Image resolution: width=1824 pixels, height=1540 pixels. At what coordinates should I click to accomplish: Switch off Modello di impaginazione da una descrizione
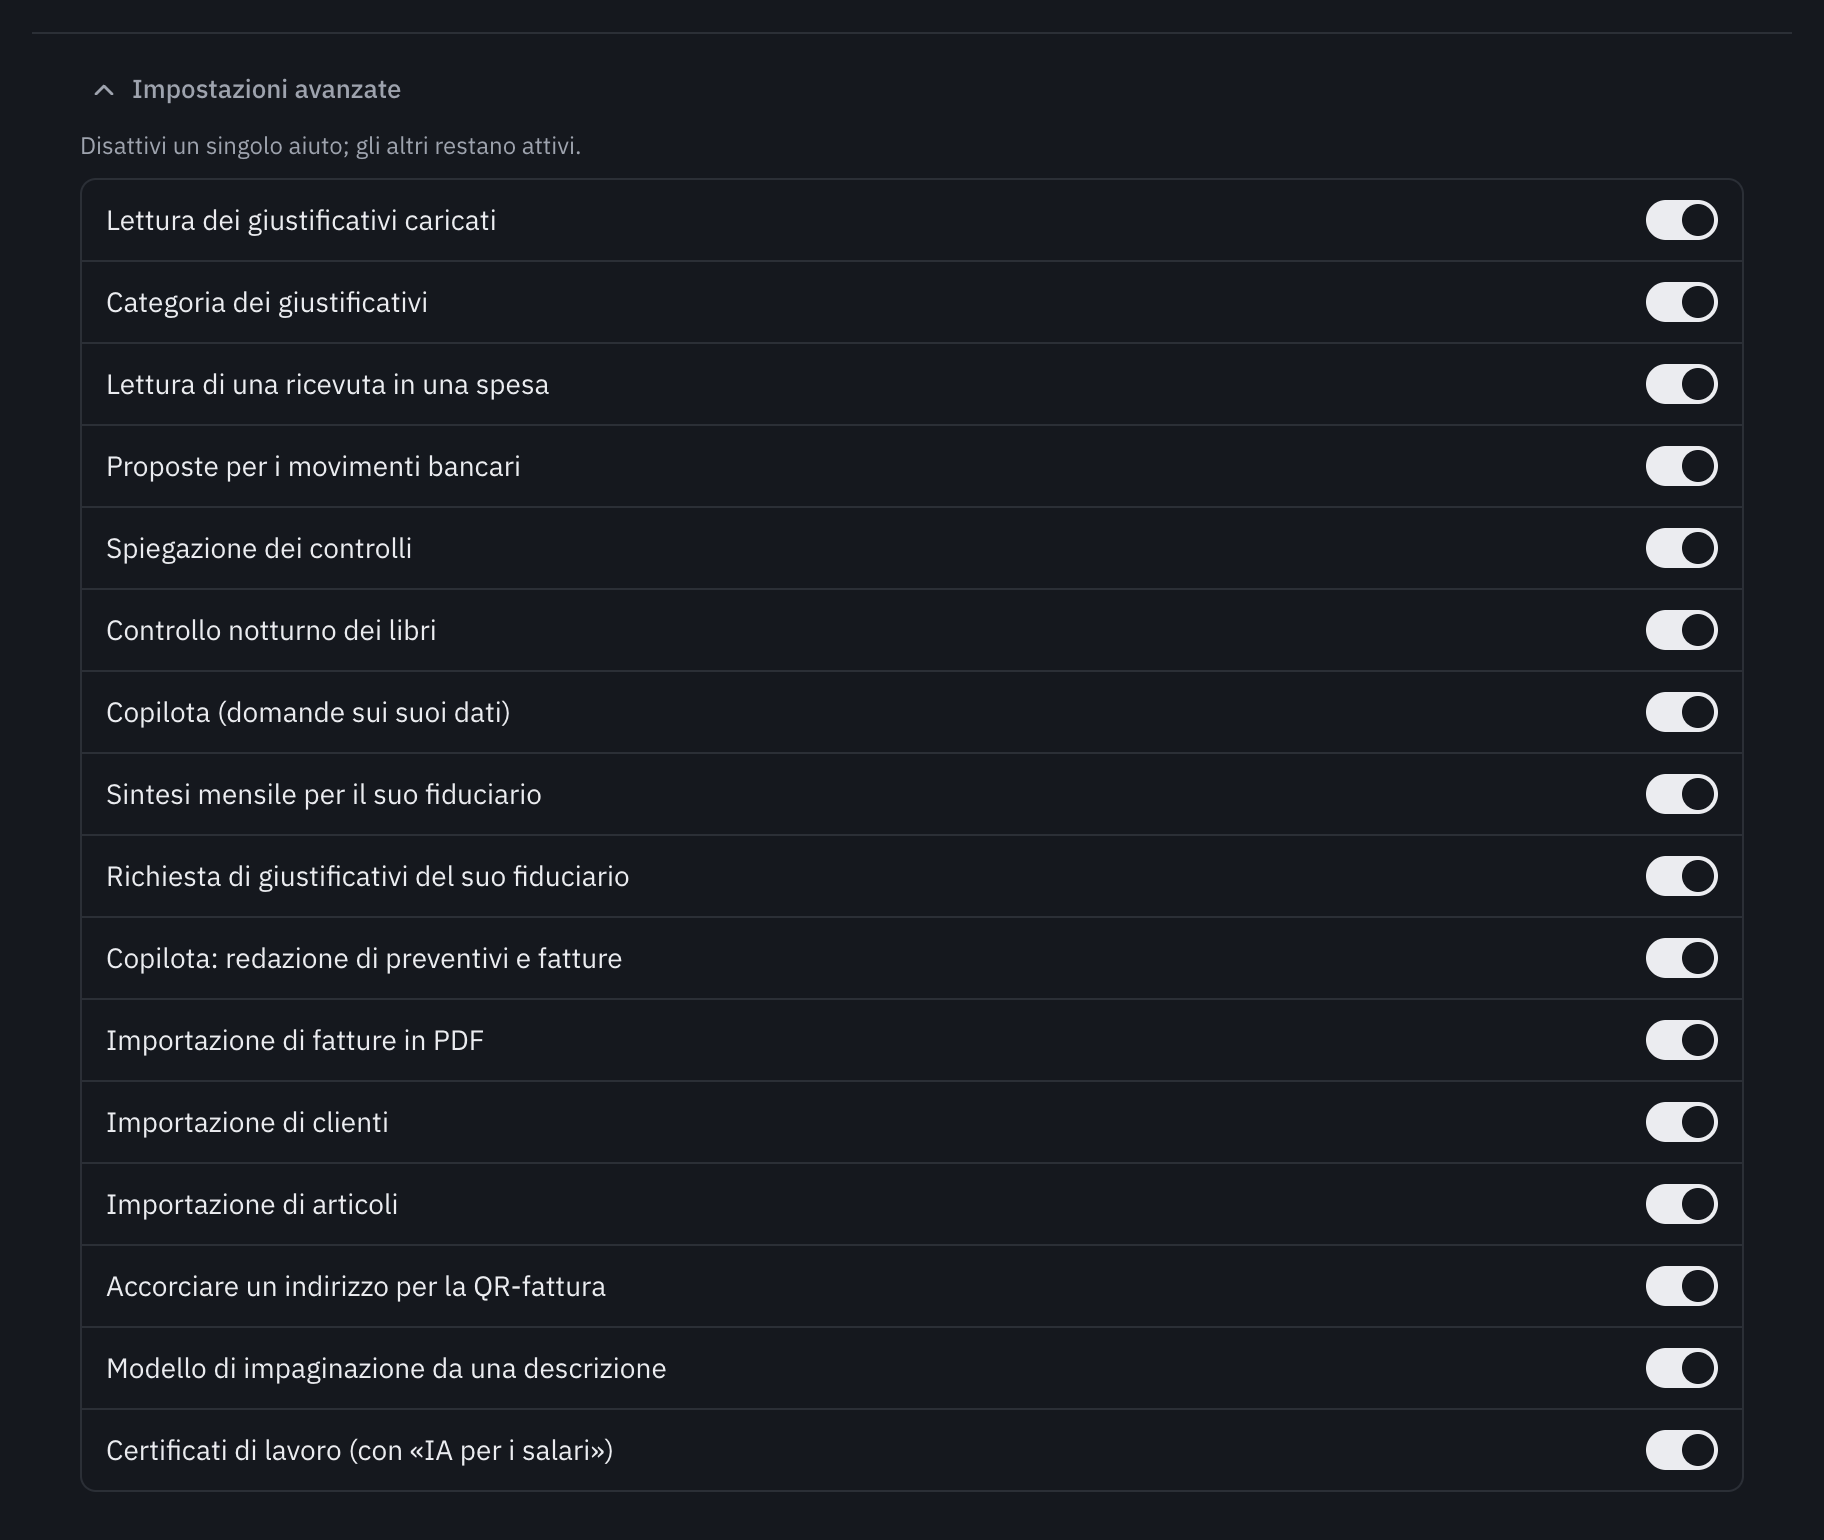(1681, 1368)
